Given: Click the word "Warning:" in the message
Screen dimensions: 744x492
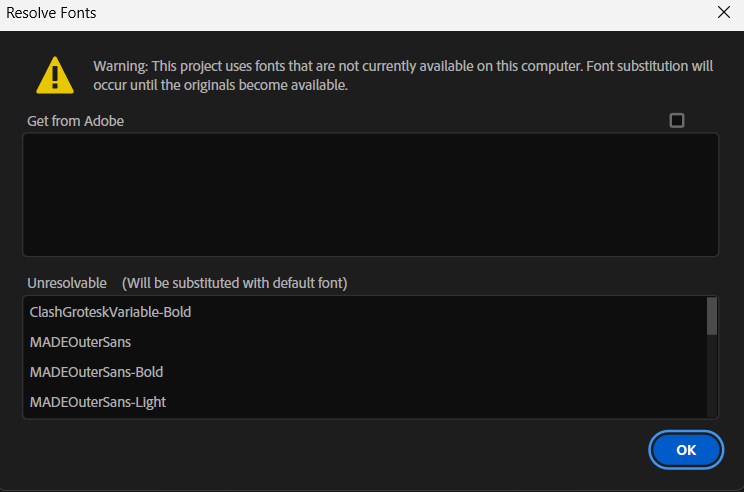Looking at the screenshot, I should click(x=120, y=66).
